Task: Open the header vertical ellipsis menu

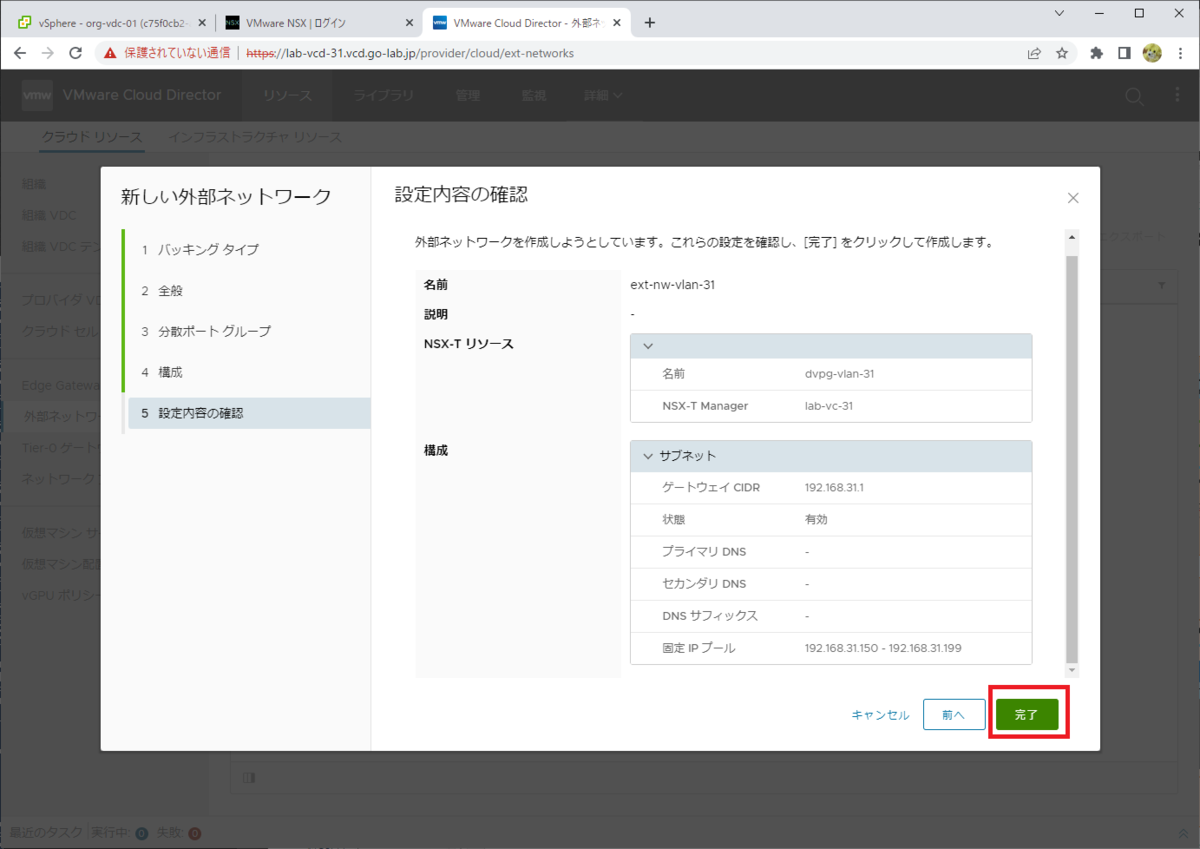Action: (x=1177, y=96)
